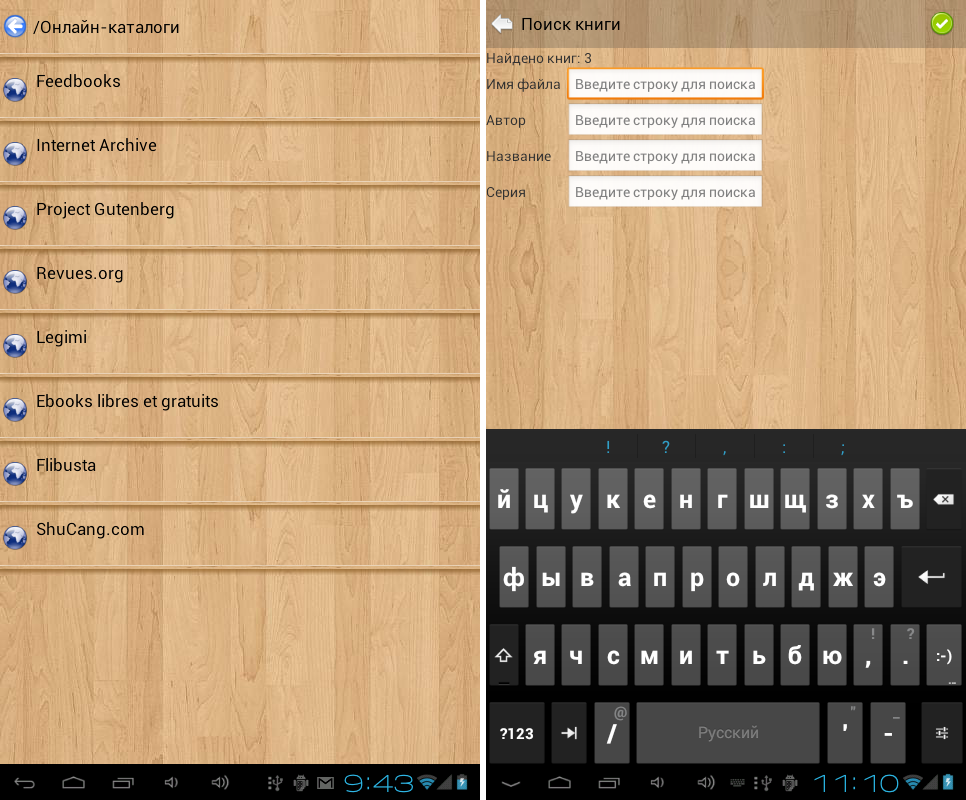Select the Legimi catalog name

click(x=62, y=337)
